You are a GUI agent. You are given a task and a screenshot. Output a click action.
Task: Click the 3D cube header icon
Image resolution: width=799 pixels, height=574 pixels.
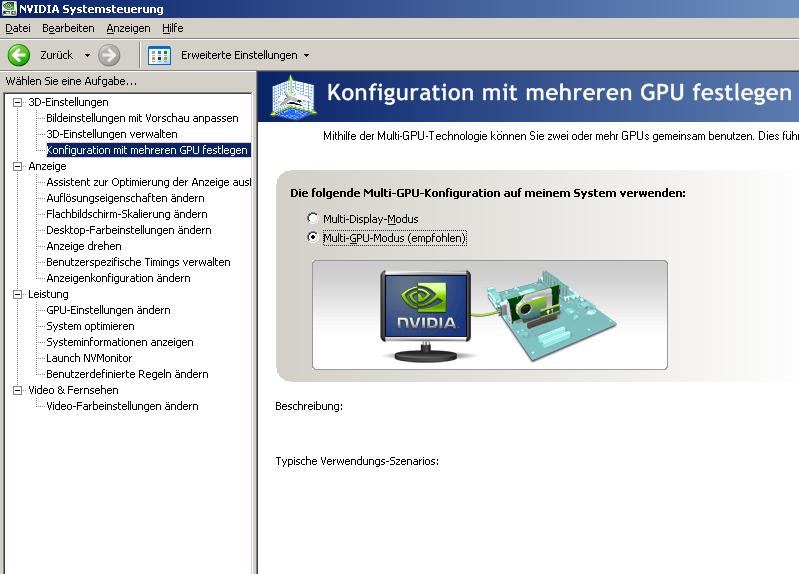(x=292, y=96)
